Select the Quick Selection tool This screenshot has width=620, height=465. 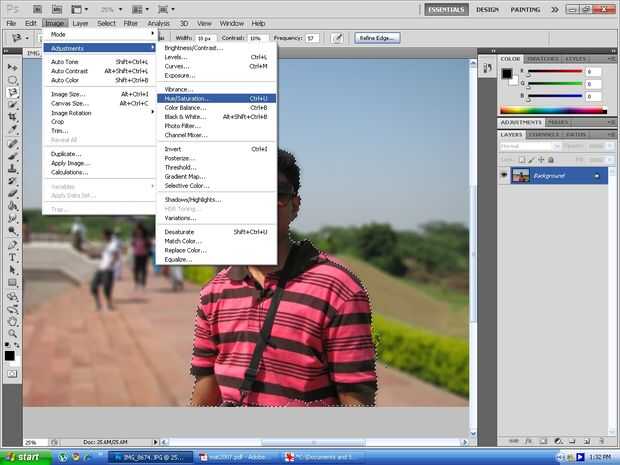[x=12, y=104]
